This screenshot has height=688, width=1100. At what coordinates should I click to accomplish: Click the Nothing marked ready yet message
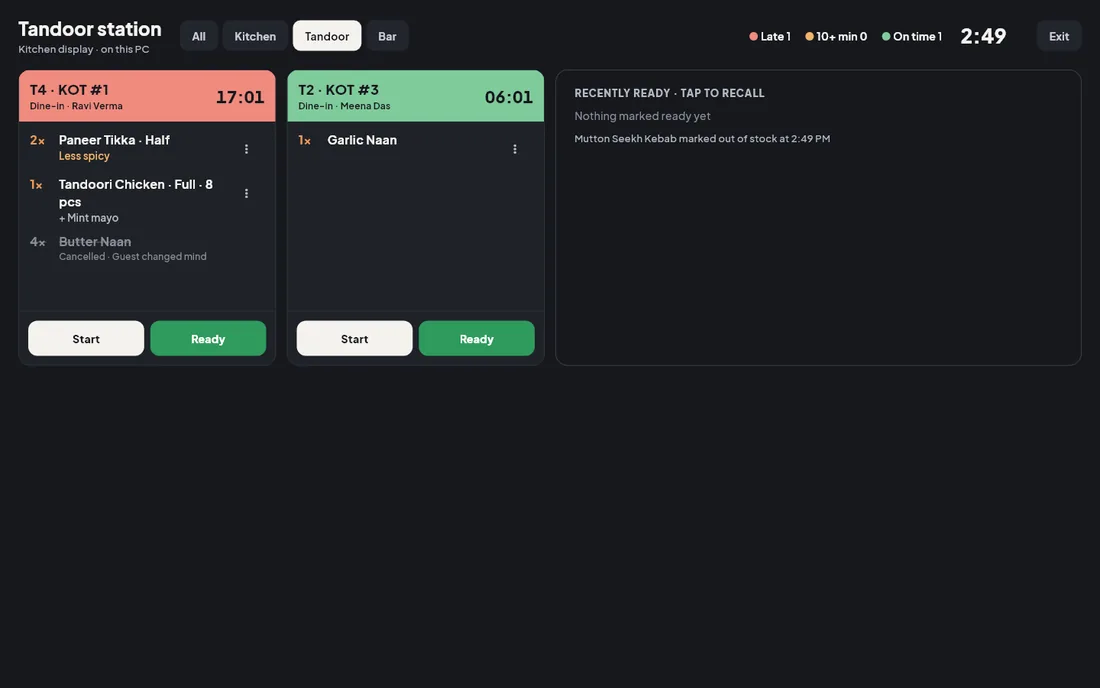pyautogui.click(x=643, y=116)
